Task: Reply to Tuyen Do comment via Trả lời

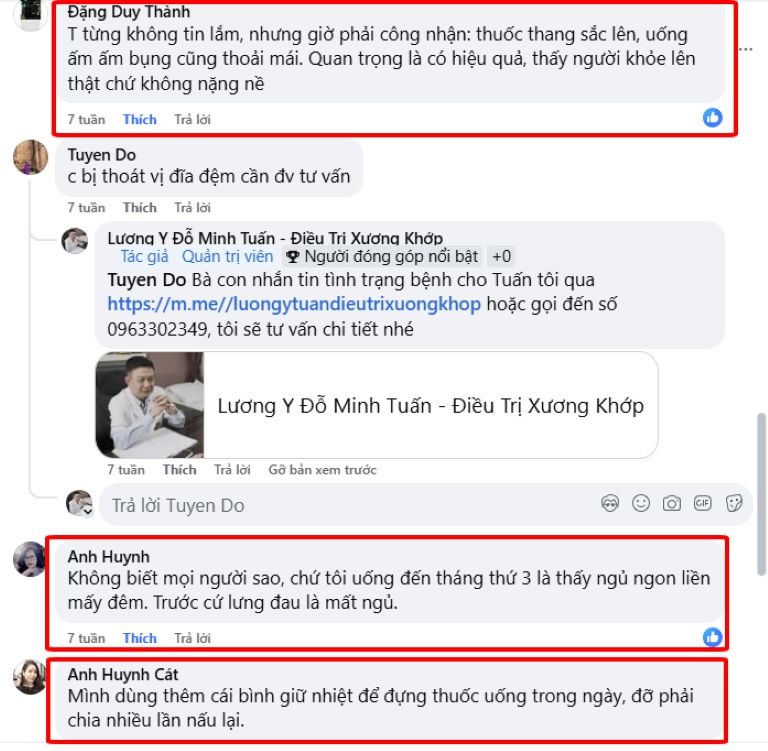Action: pyautogui.click(x=192, y=208)
